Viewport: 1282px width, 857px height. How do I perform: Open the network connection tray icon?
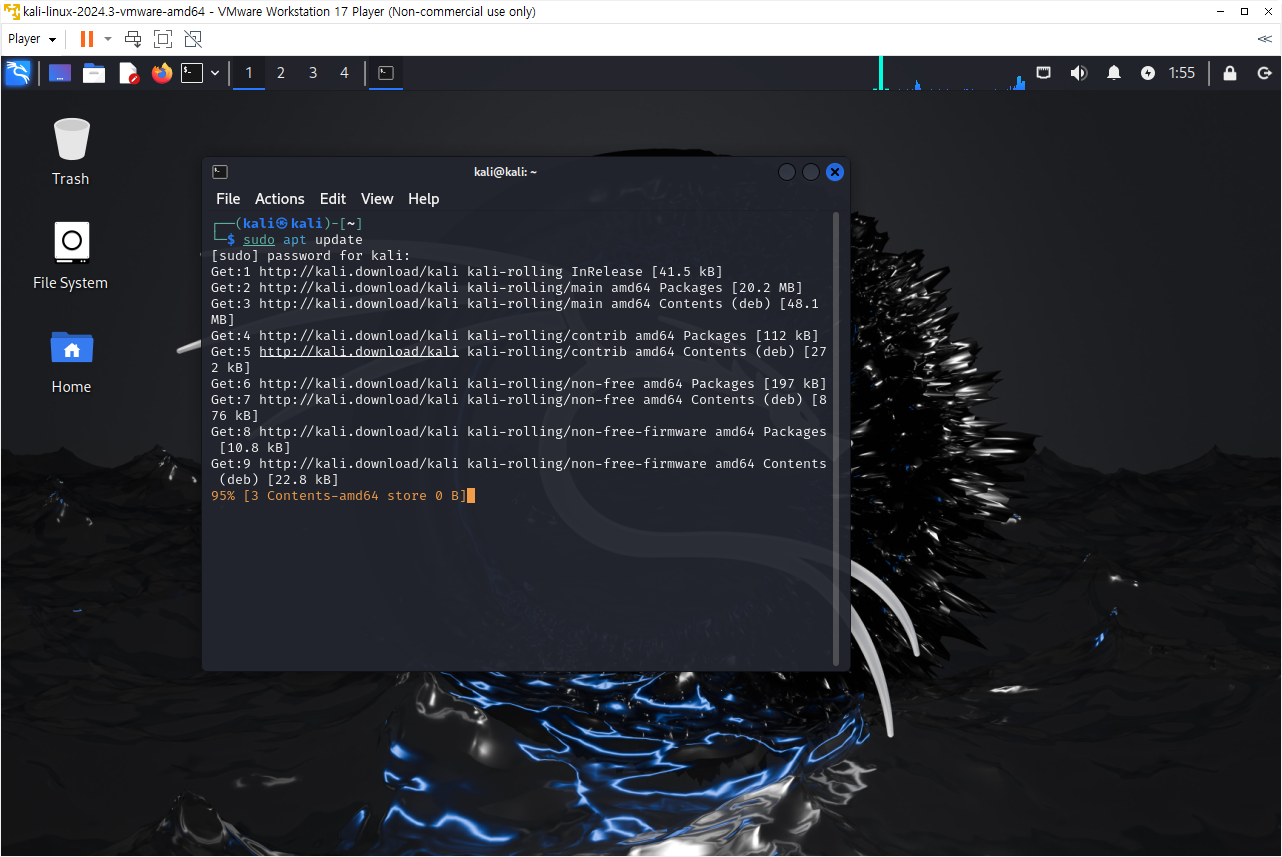click(1043, 73)
